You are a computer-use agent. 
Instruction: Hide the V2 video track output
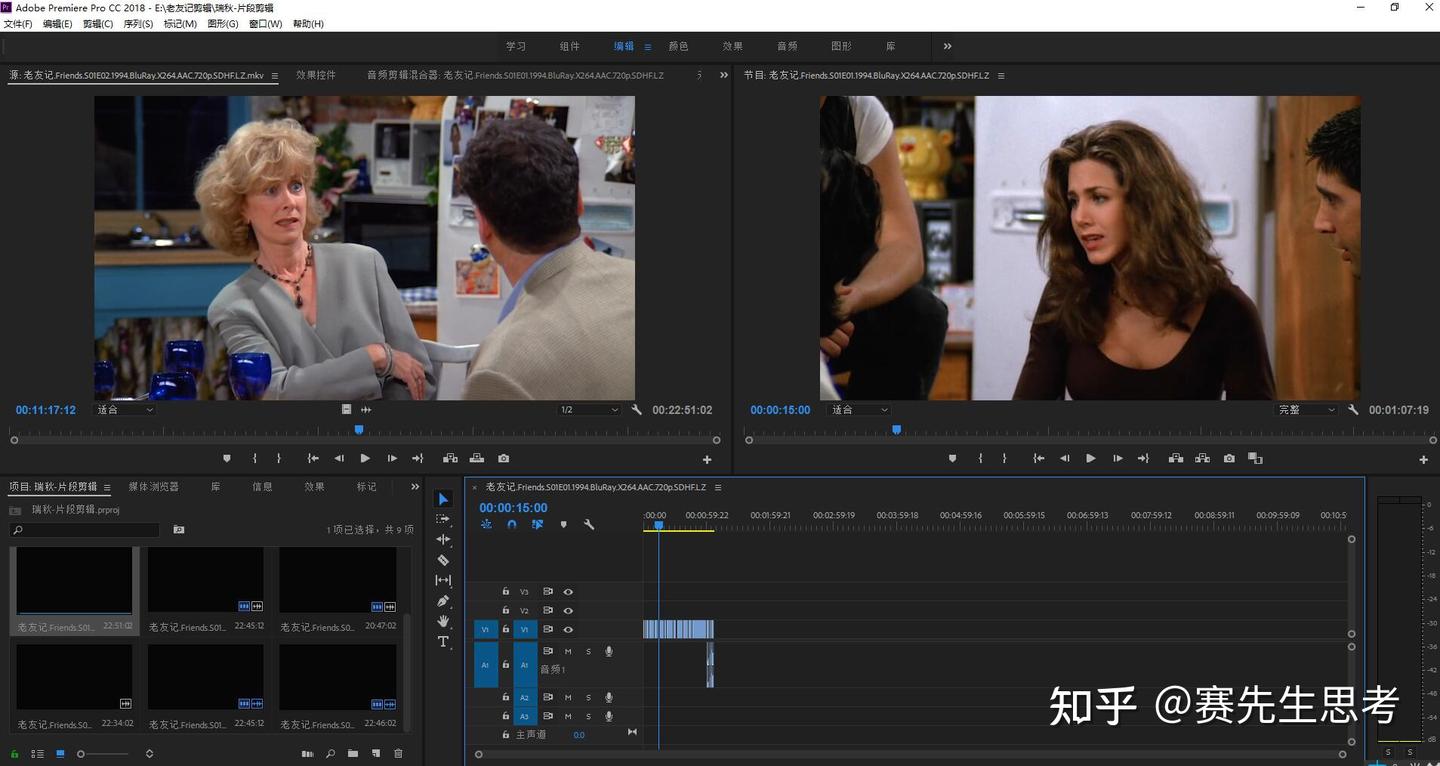coord(568,610)
